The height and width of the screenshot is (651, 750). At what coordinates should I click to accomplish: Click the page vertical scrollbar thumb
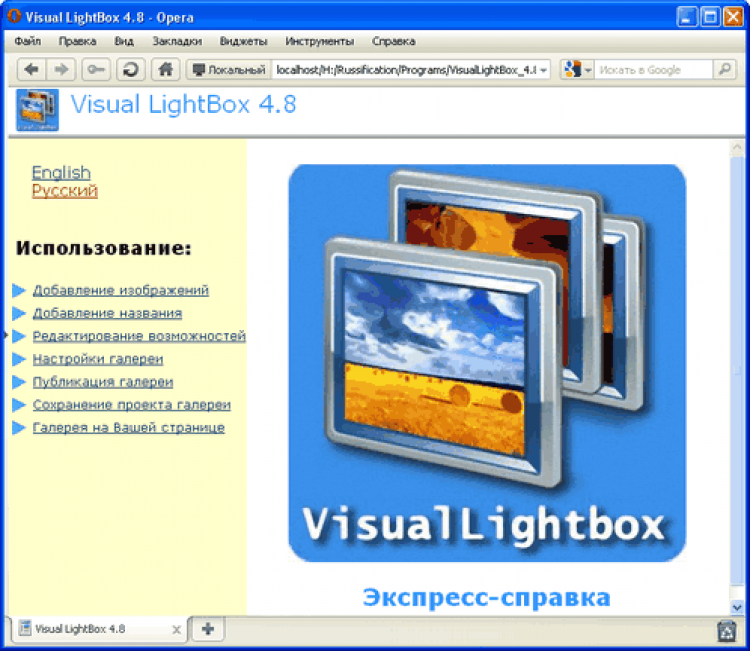(737, 371)
